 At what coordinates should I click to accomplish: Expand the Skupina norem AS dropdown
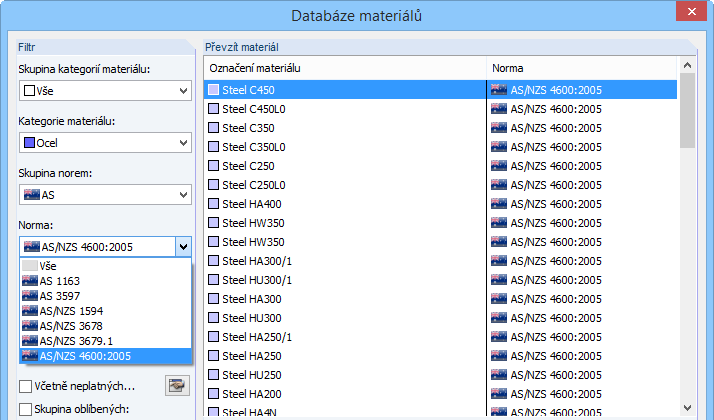pyautogui.click(x=105, y=195)
